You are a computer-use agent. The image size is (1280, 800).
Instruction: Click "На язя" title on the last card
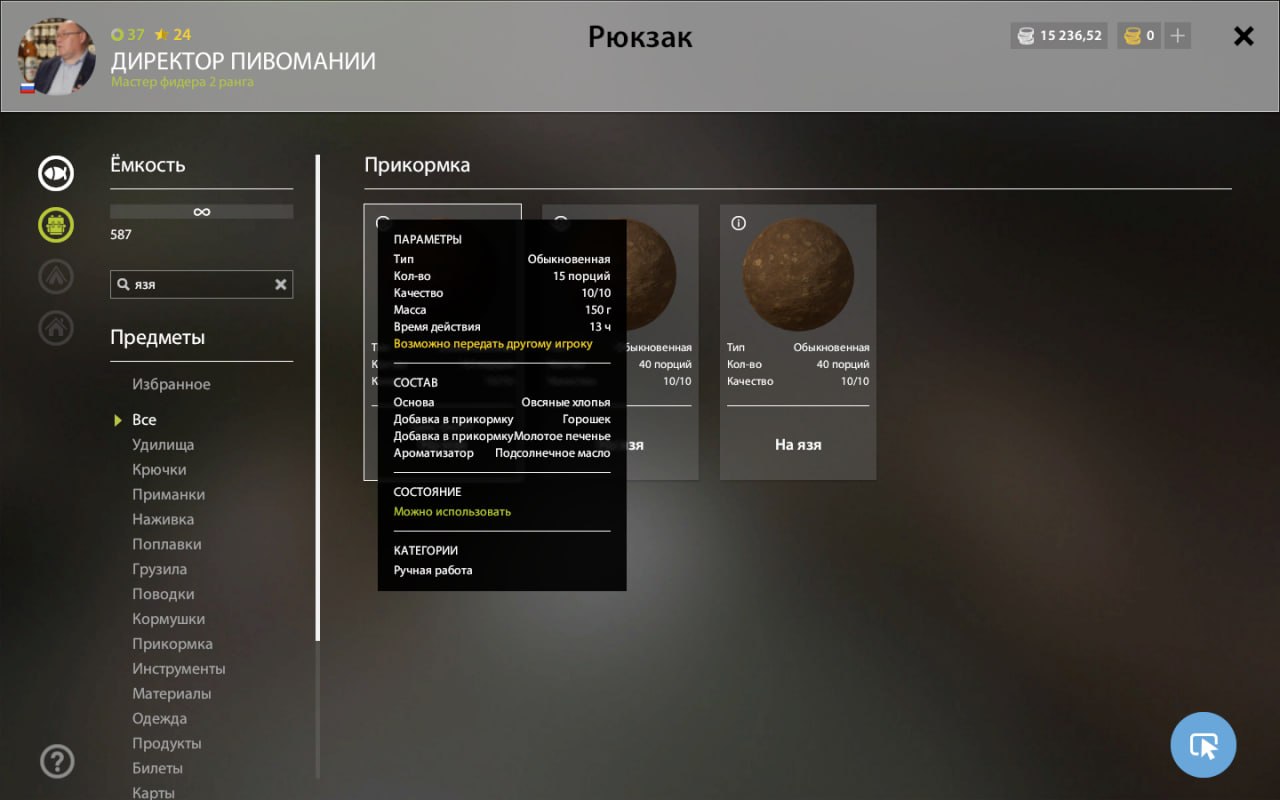pos(798,445)
